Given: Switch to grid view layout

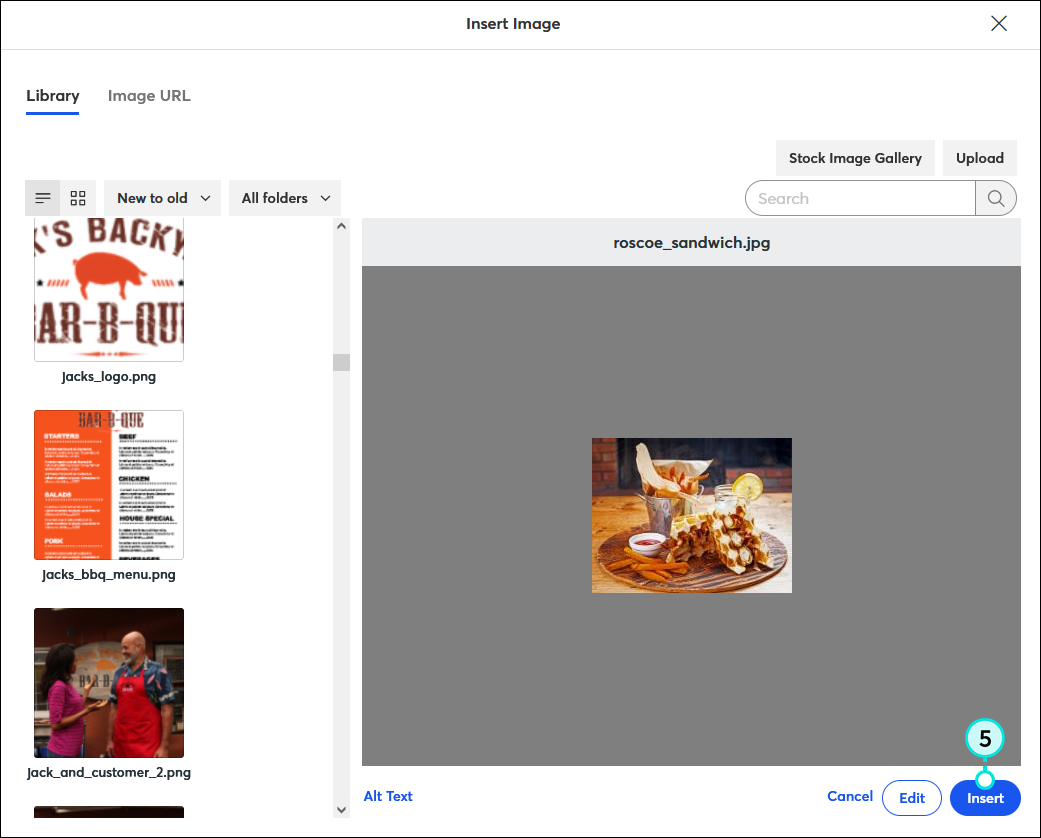Looking at the screenshot, I should [77, 197].
